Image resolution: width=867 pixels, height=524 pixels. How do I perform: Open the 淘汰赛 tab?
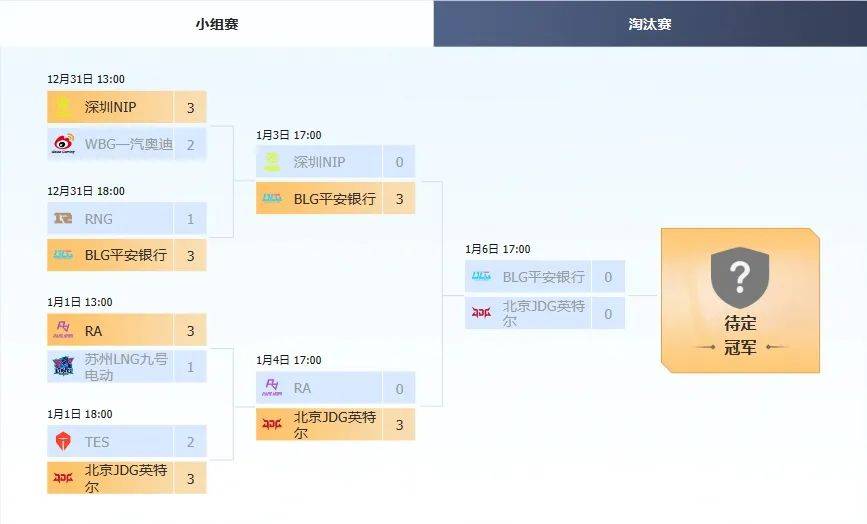click(x=650, y=24)
